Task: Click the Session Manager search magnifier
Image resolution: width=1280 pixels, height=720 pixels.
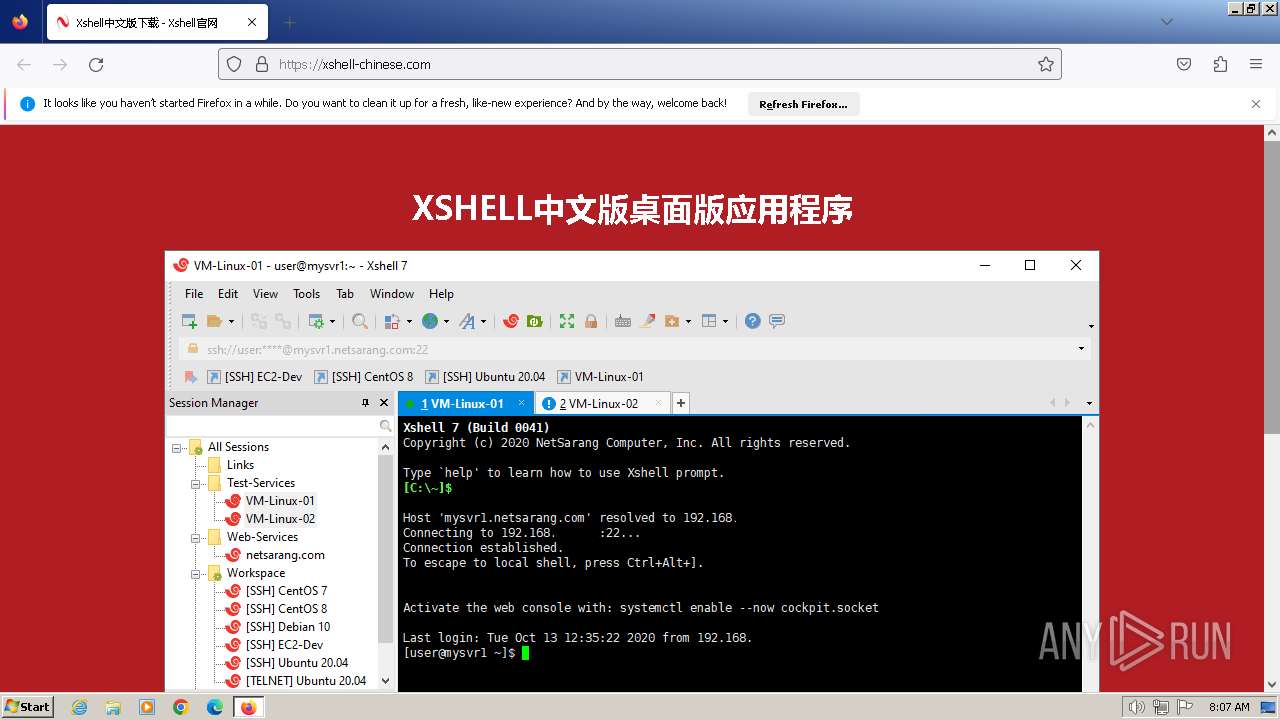Action: (386, 426)
